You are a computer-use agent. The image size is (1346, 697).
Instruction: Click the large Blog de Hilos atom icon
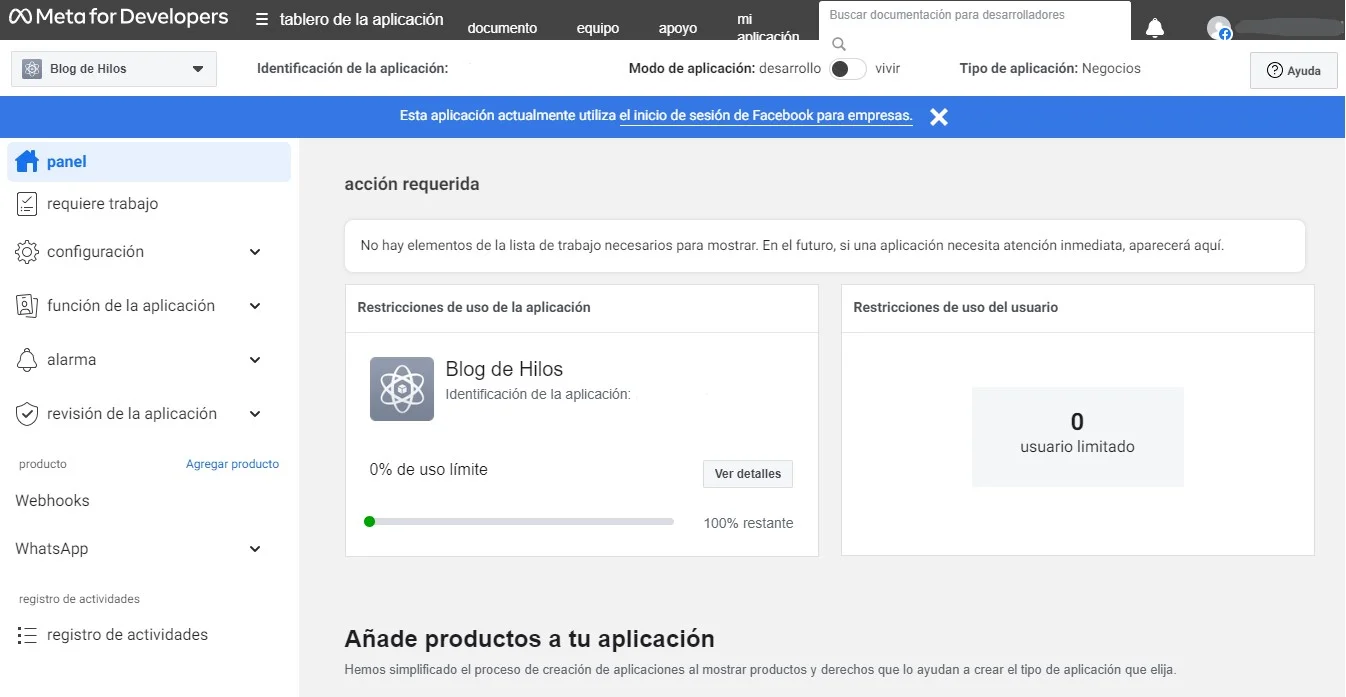click(x=402, y=389)
